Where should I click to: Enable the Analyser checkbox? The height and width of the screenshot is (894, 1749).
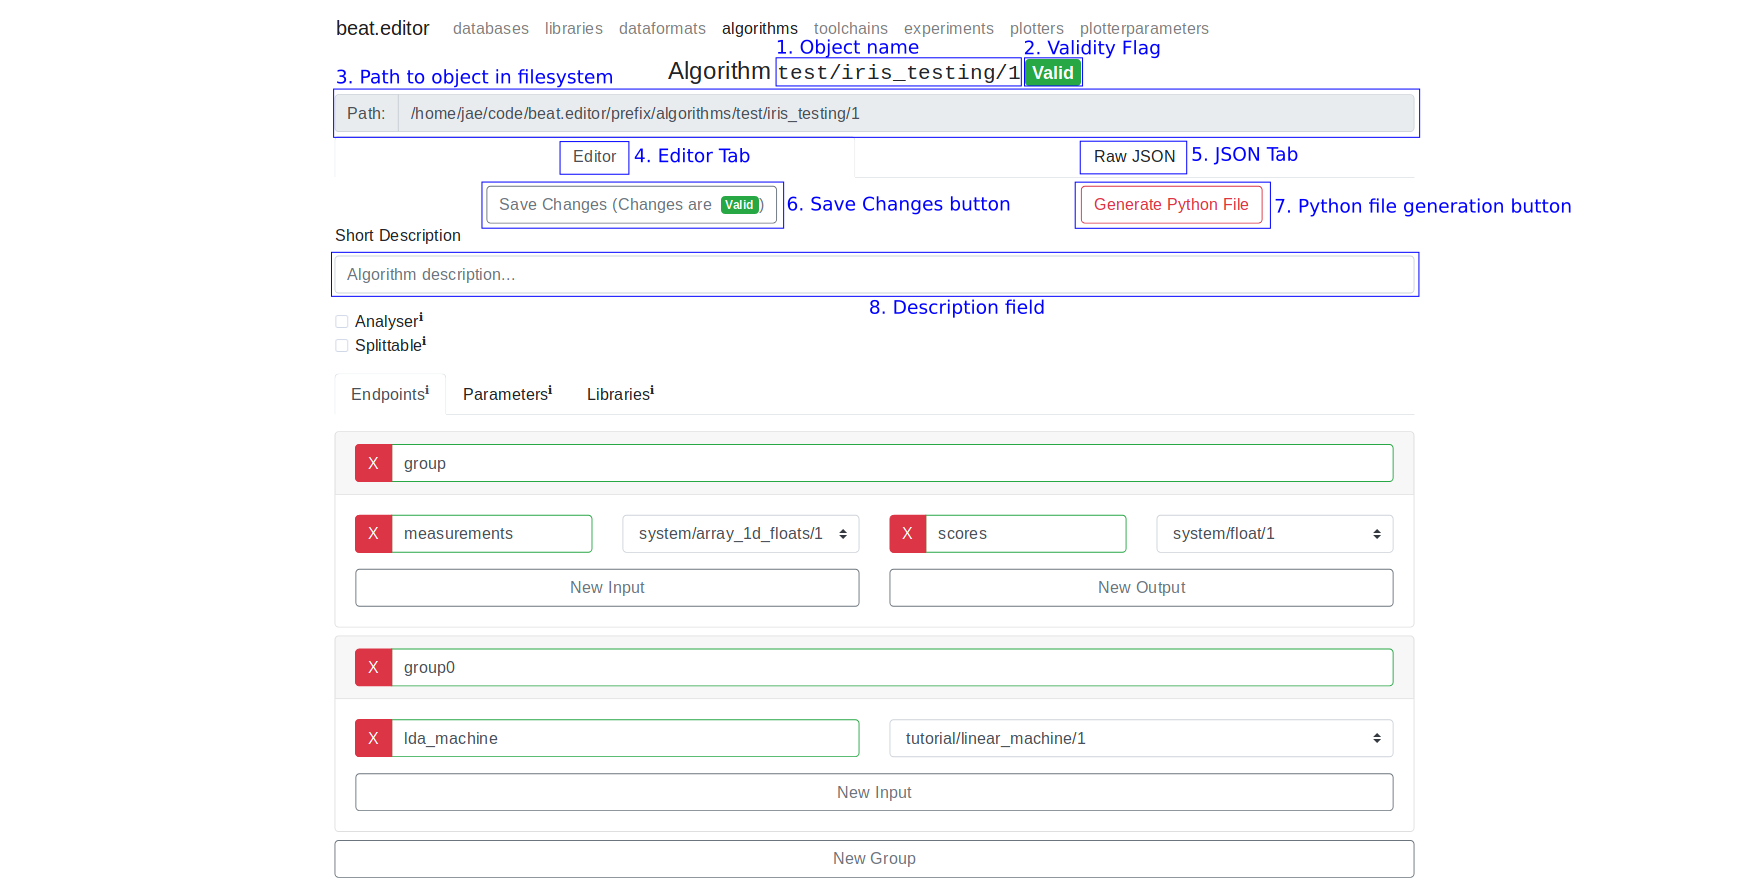pyautogui.click(x=342, y=322)
